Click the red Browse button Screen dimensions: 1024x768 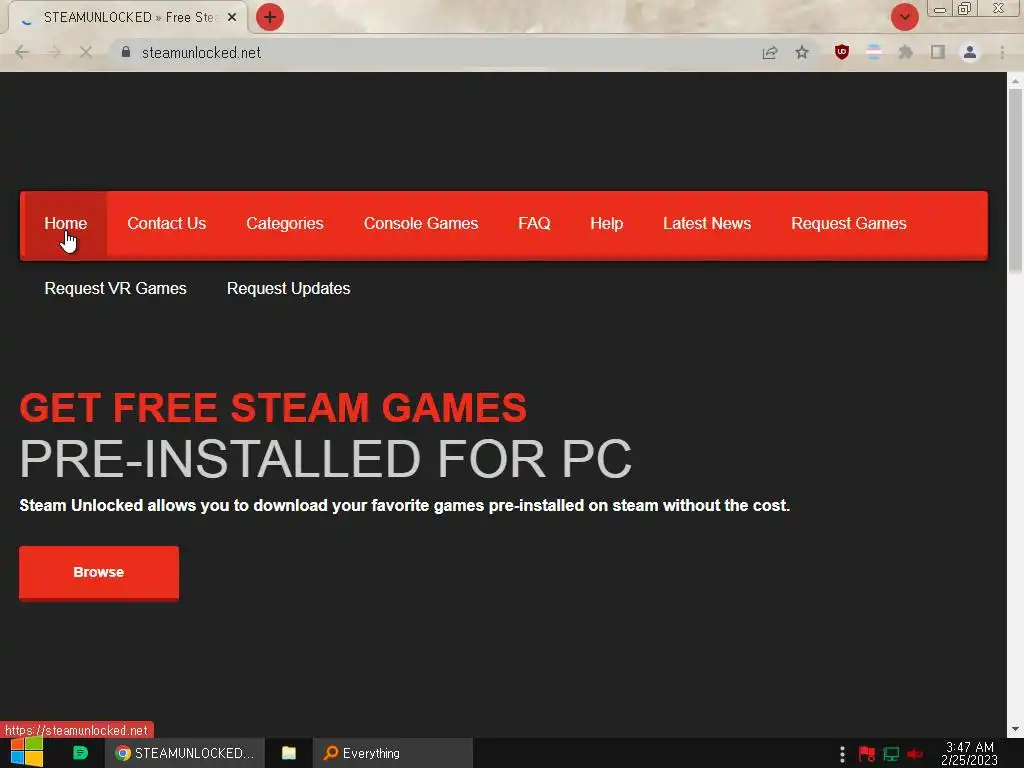click(x=99, y=573)
